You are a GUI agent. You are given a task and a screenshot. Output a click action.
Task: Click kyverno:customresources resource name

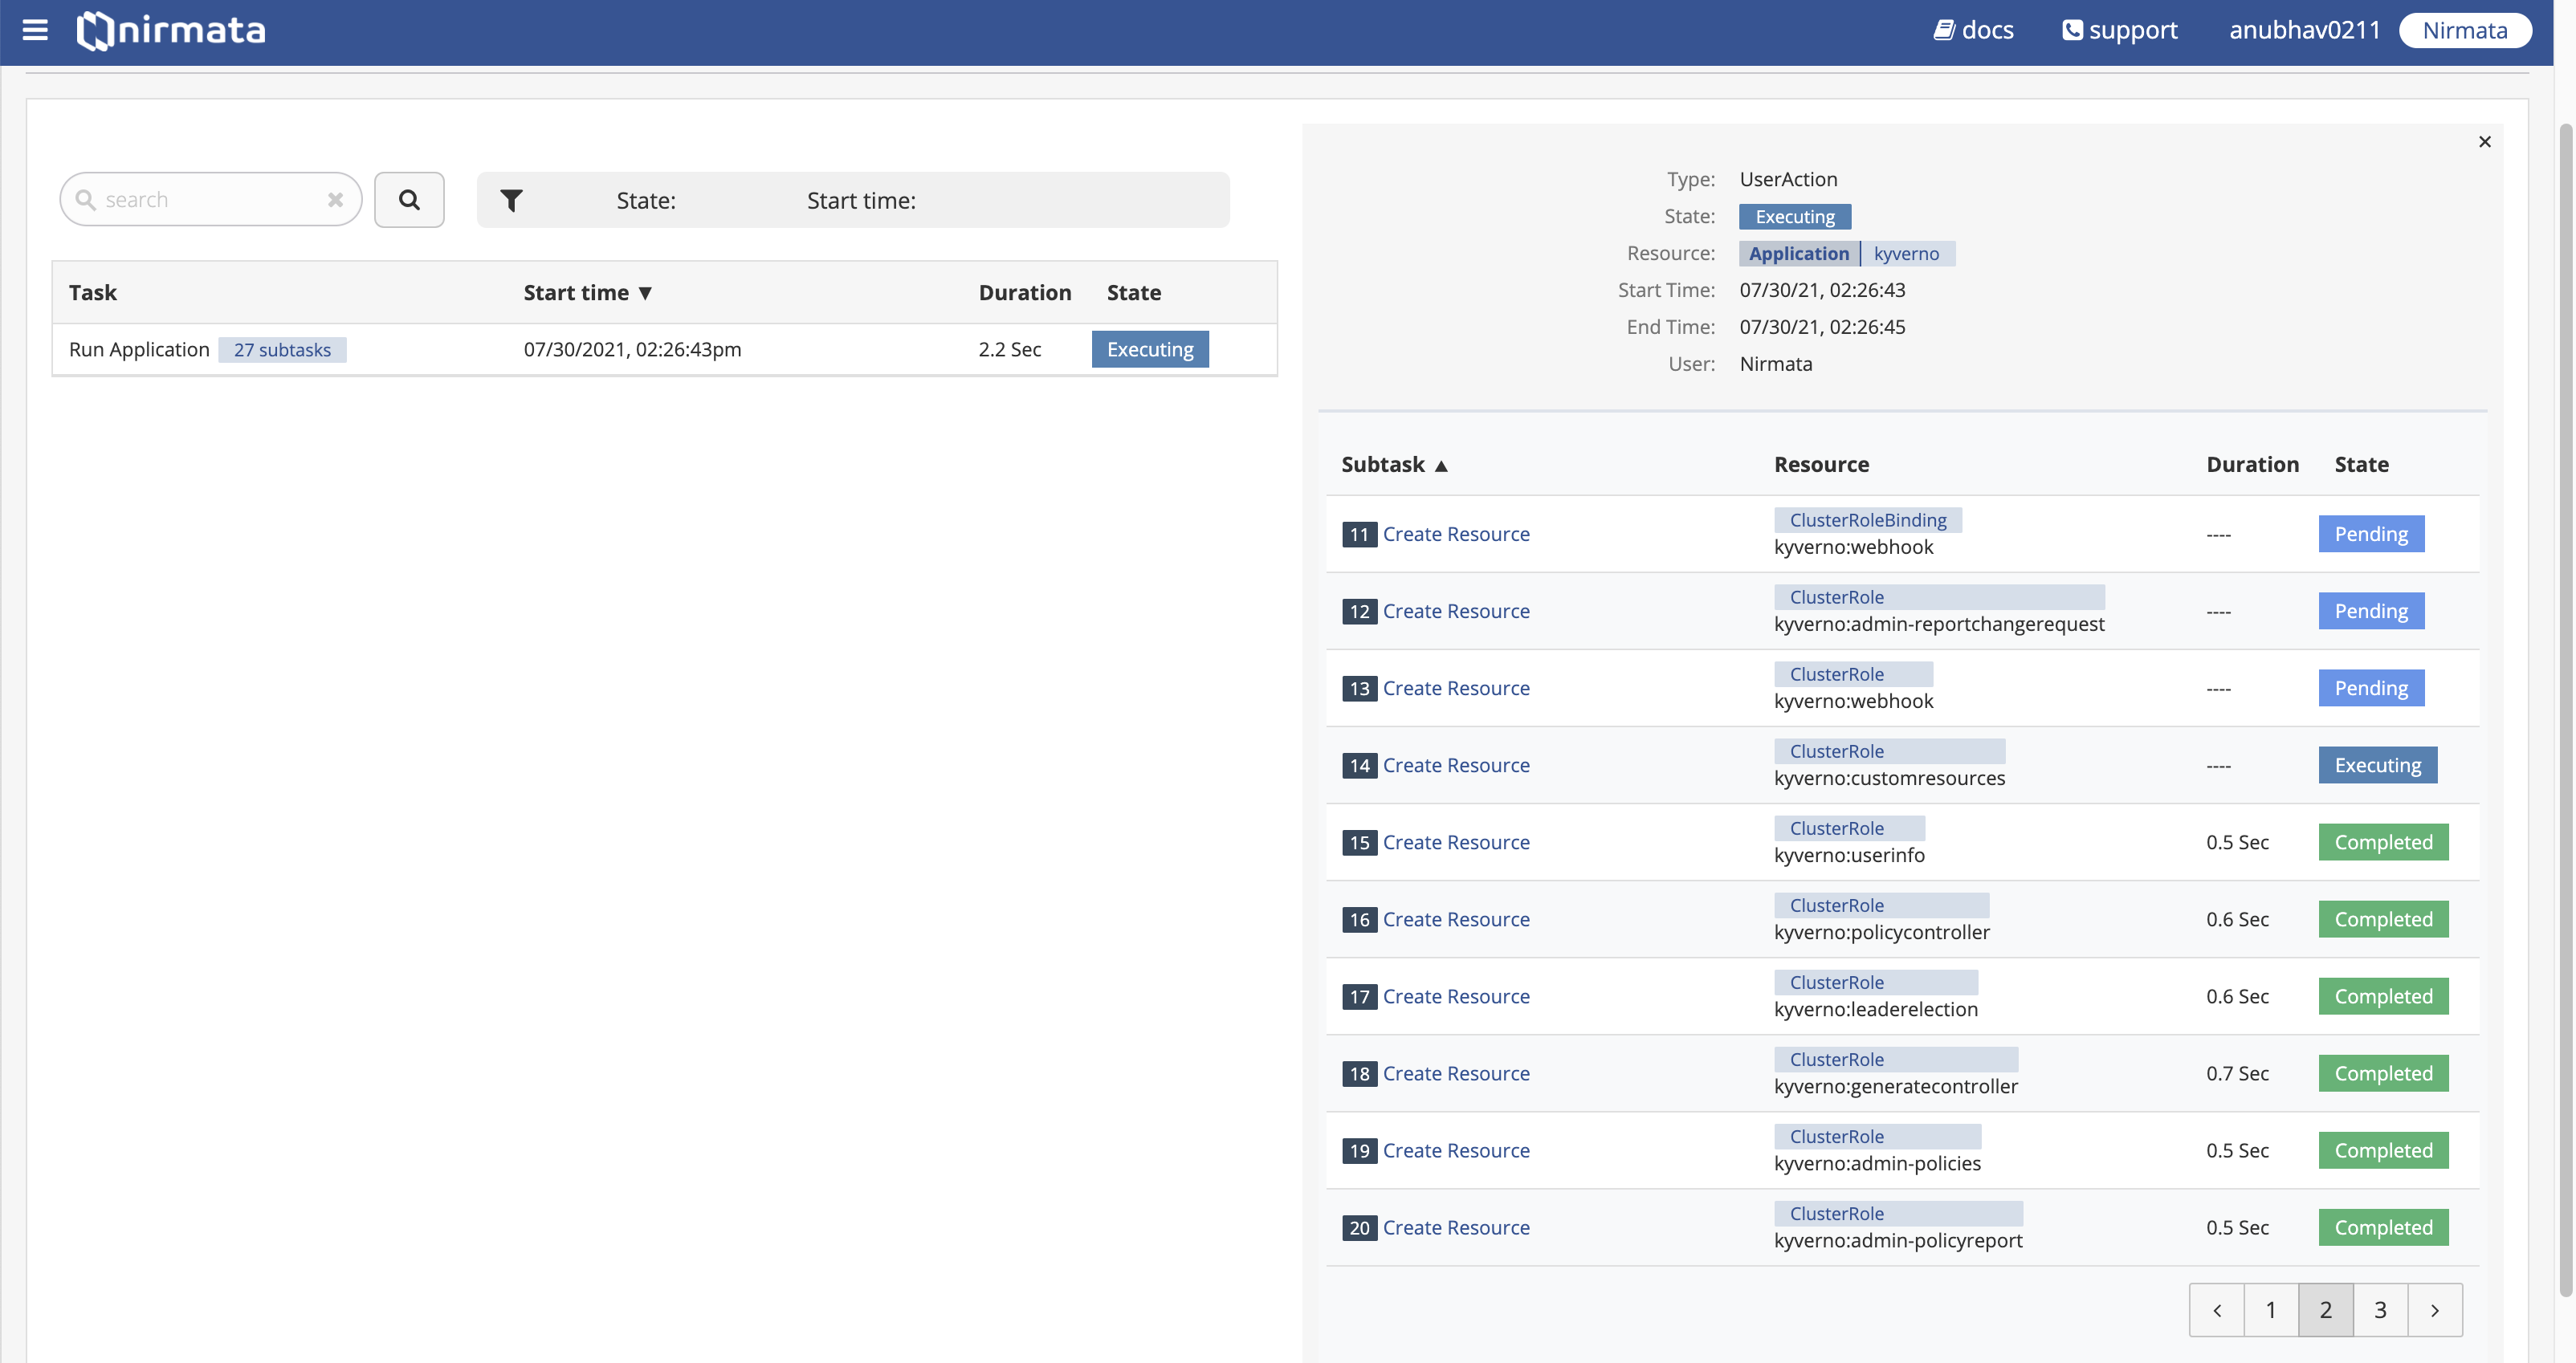point(1889,779)
